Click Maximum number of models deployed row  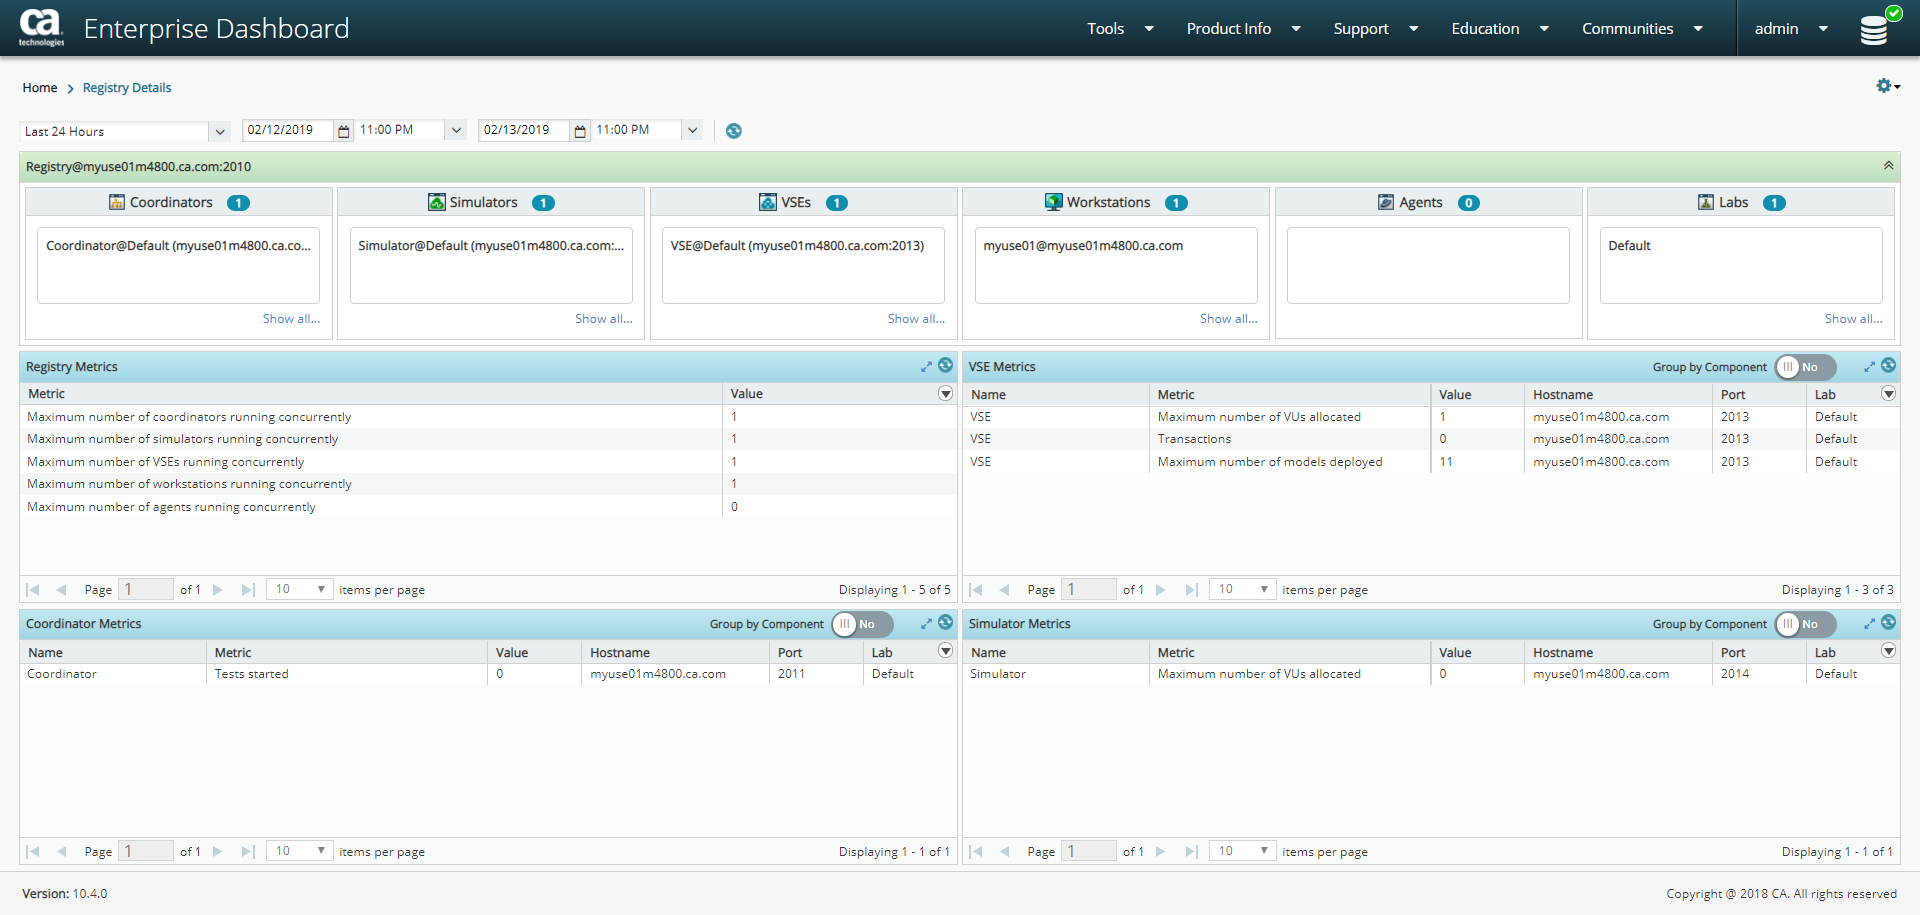(x=1430, y=462)
